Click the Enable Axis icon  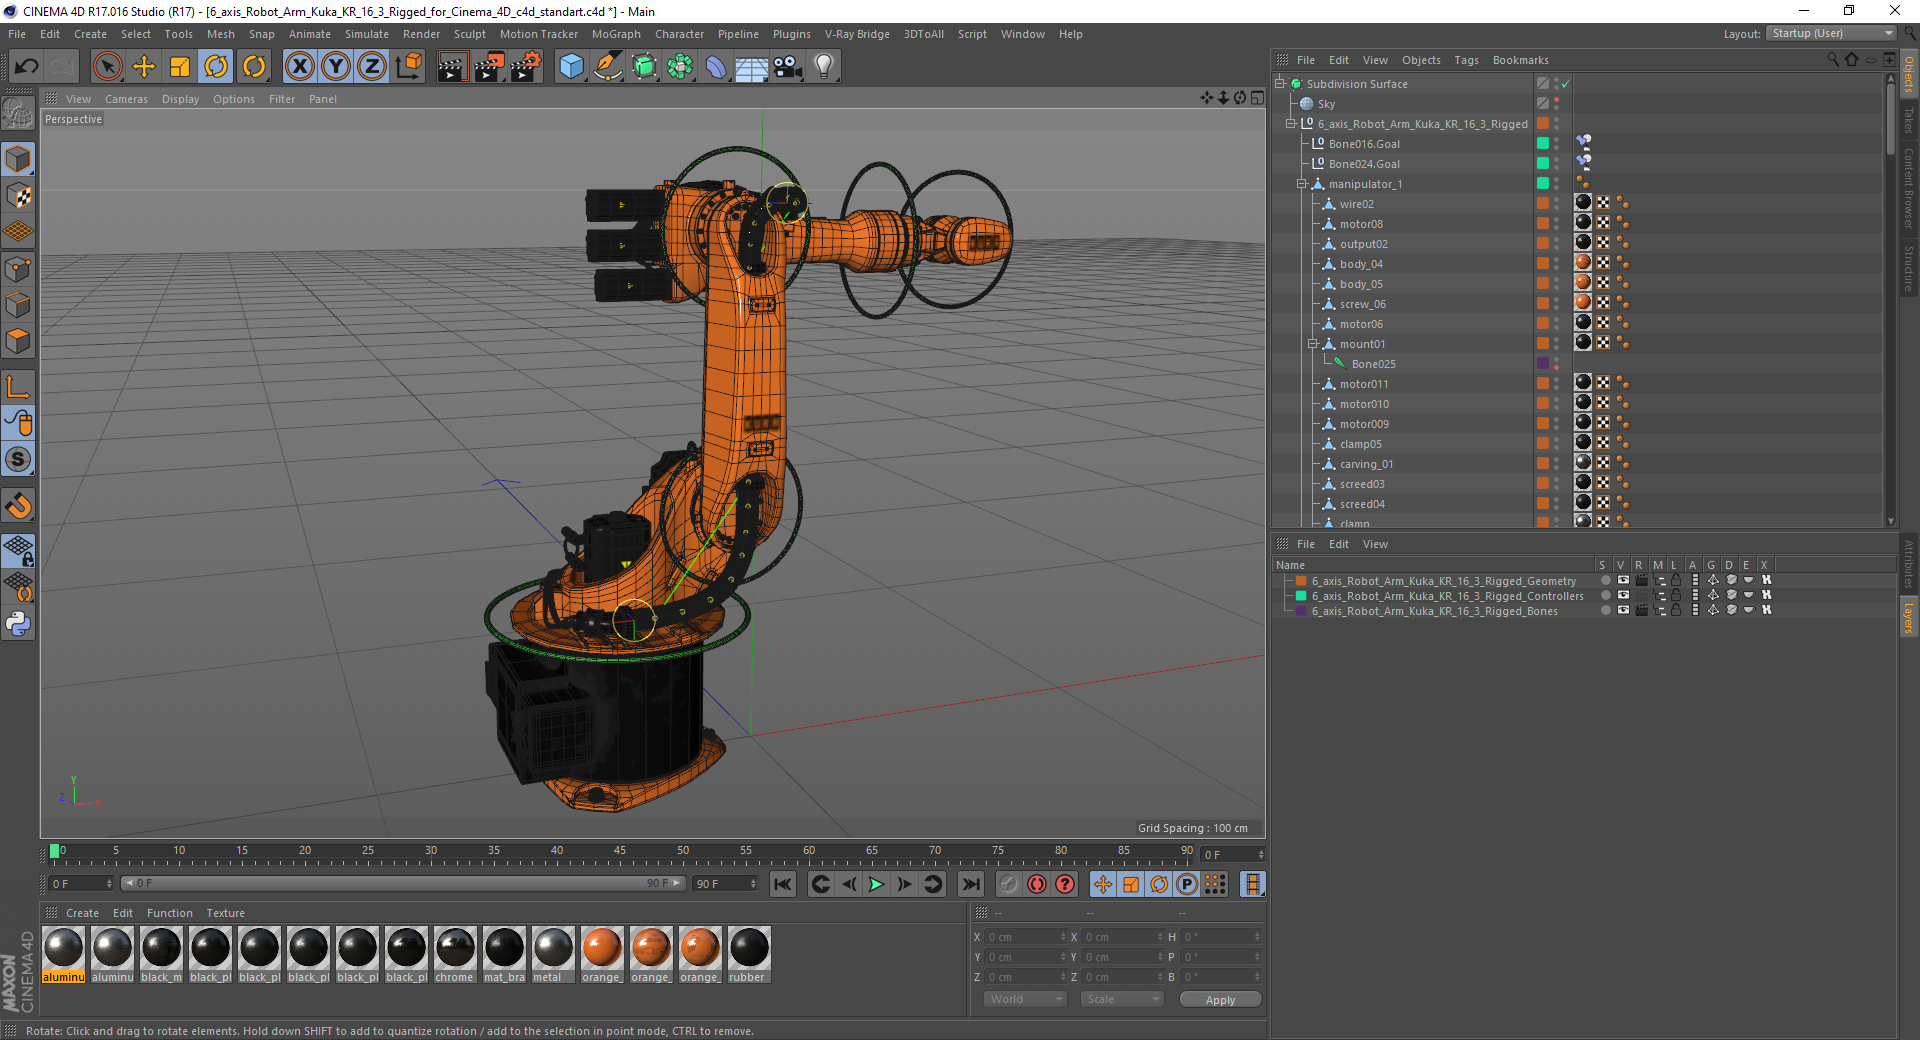[18, 387]
